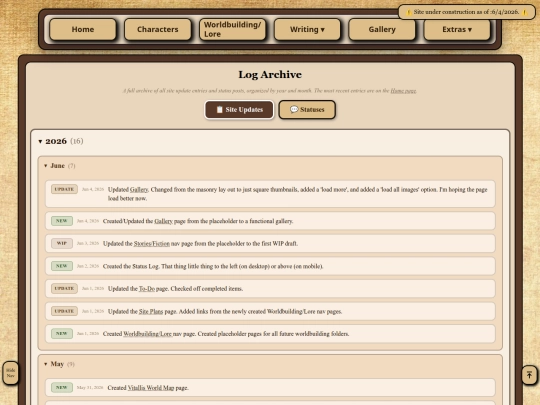Click the Hide Nav side button
The image size is (540, 405).
pos(11,373)
